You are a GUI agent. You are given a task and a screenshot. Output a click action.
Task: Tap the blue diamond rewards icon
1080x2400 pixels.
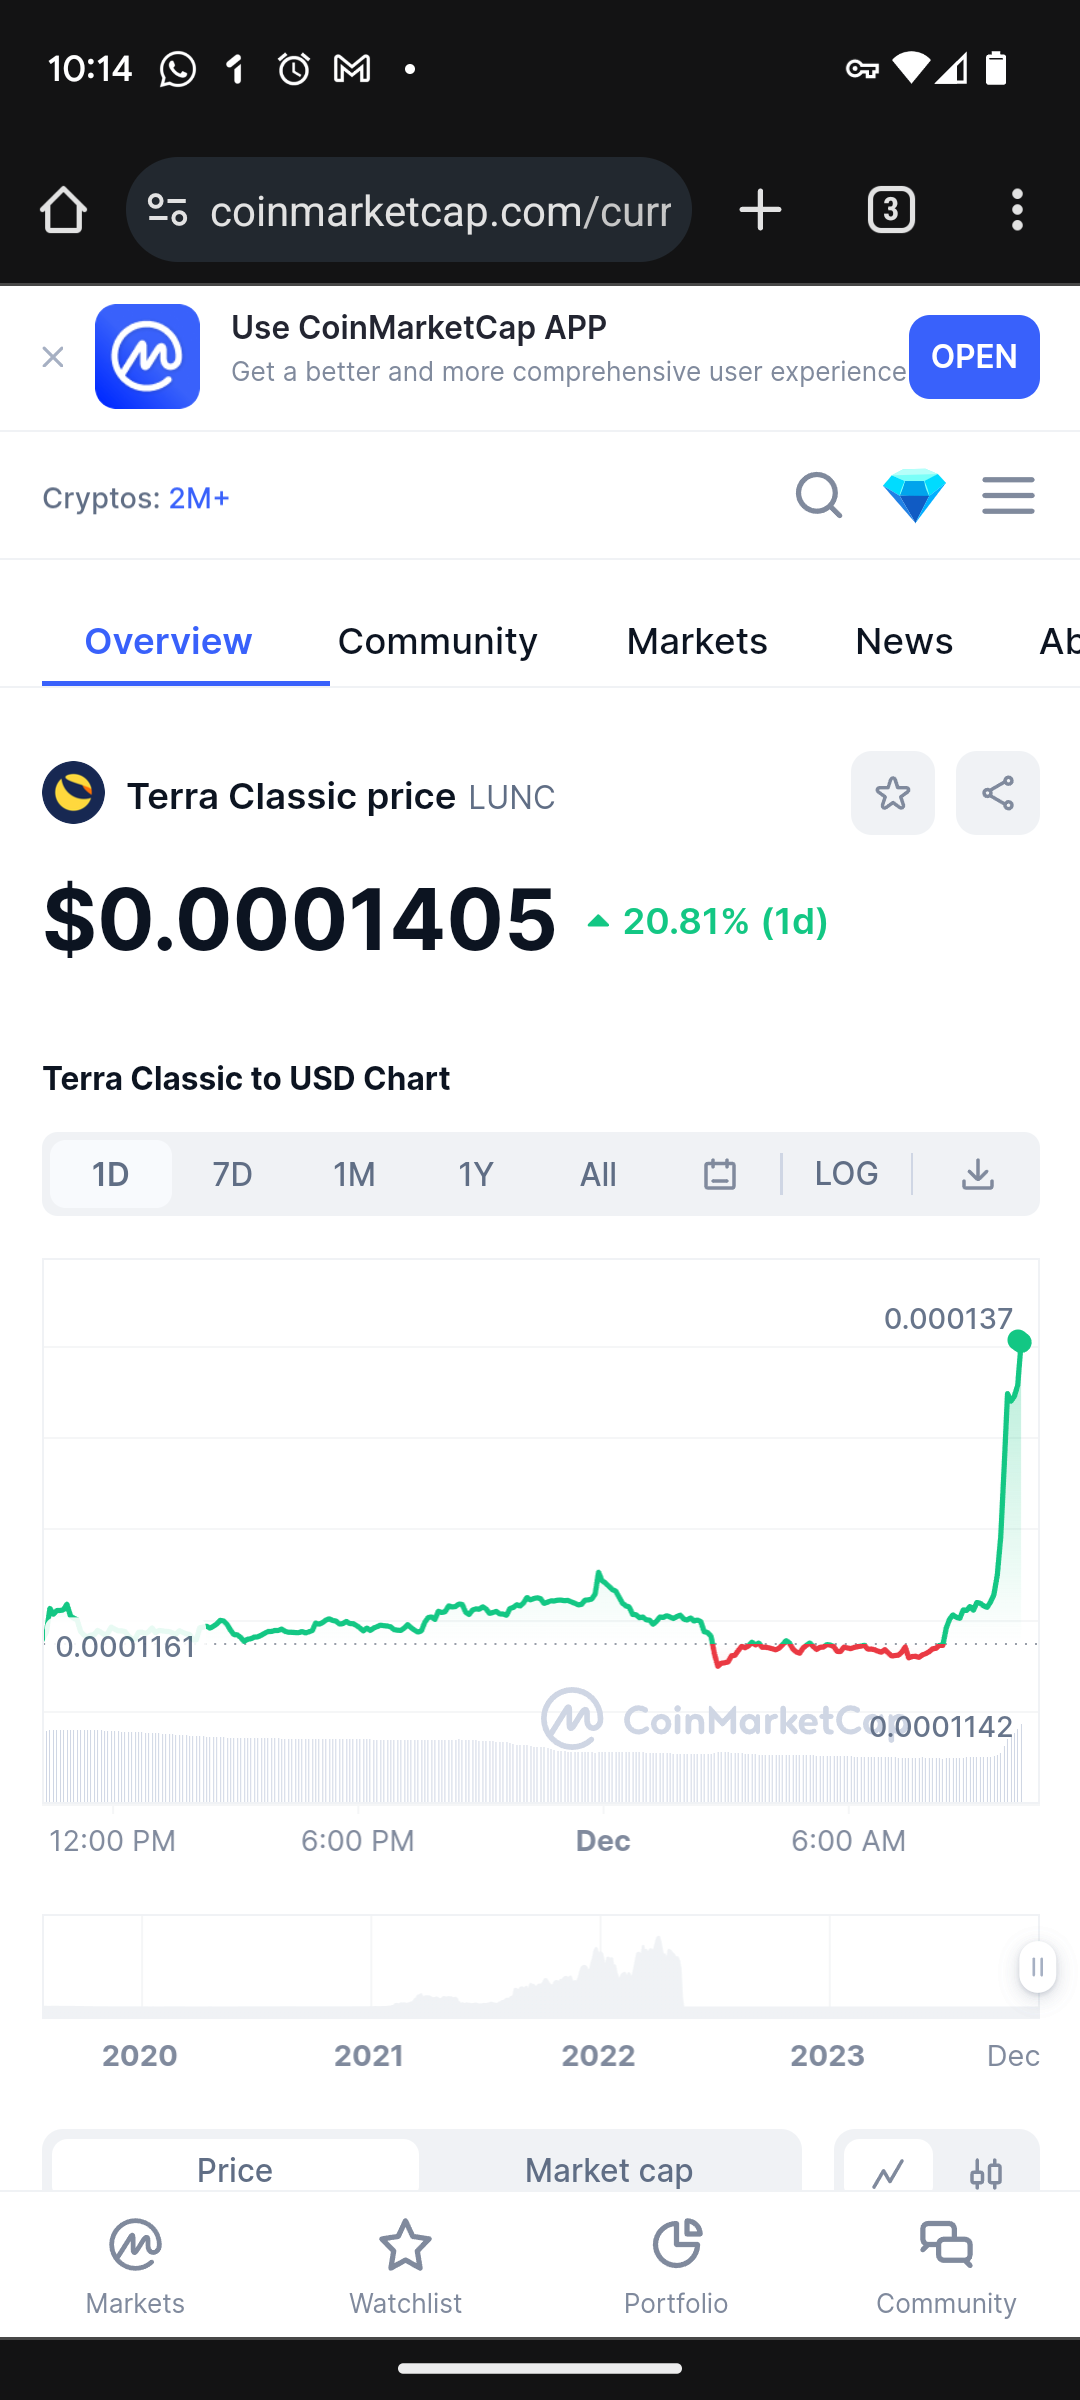pyautogui.click(x=914, y=495)
